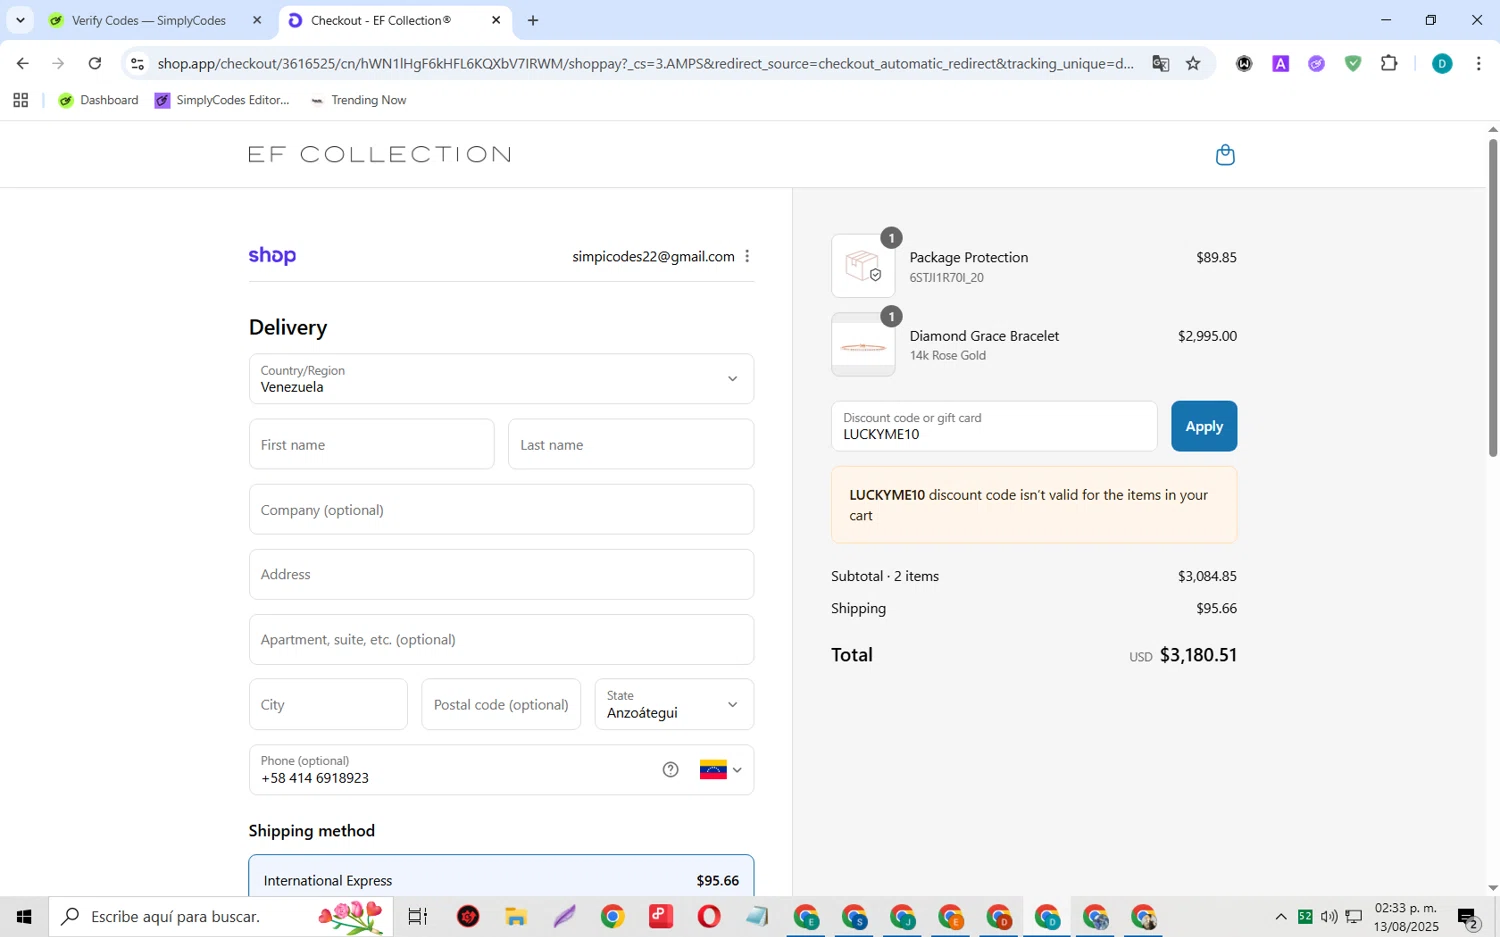Focus the discount code field with LUCKYME10

coord(994,426)
